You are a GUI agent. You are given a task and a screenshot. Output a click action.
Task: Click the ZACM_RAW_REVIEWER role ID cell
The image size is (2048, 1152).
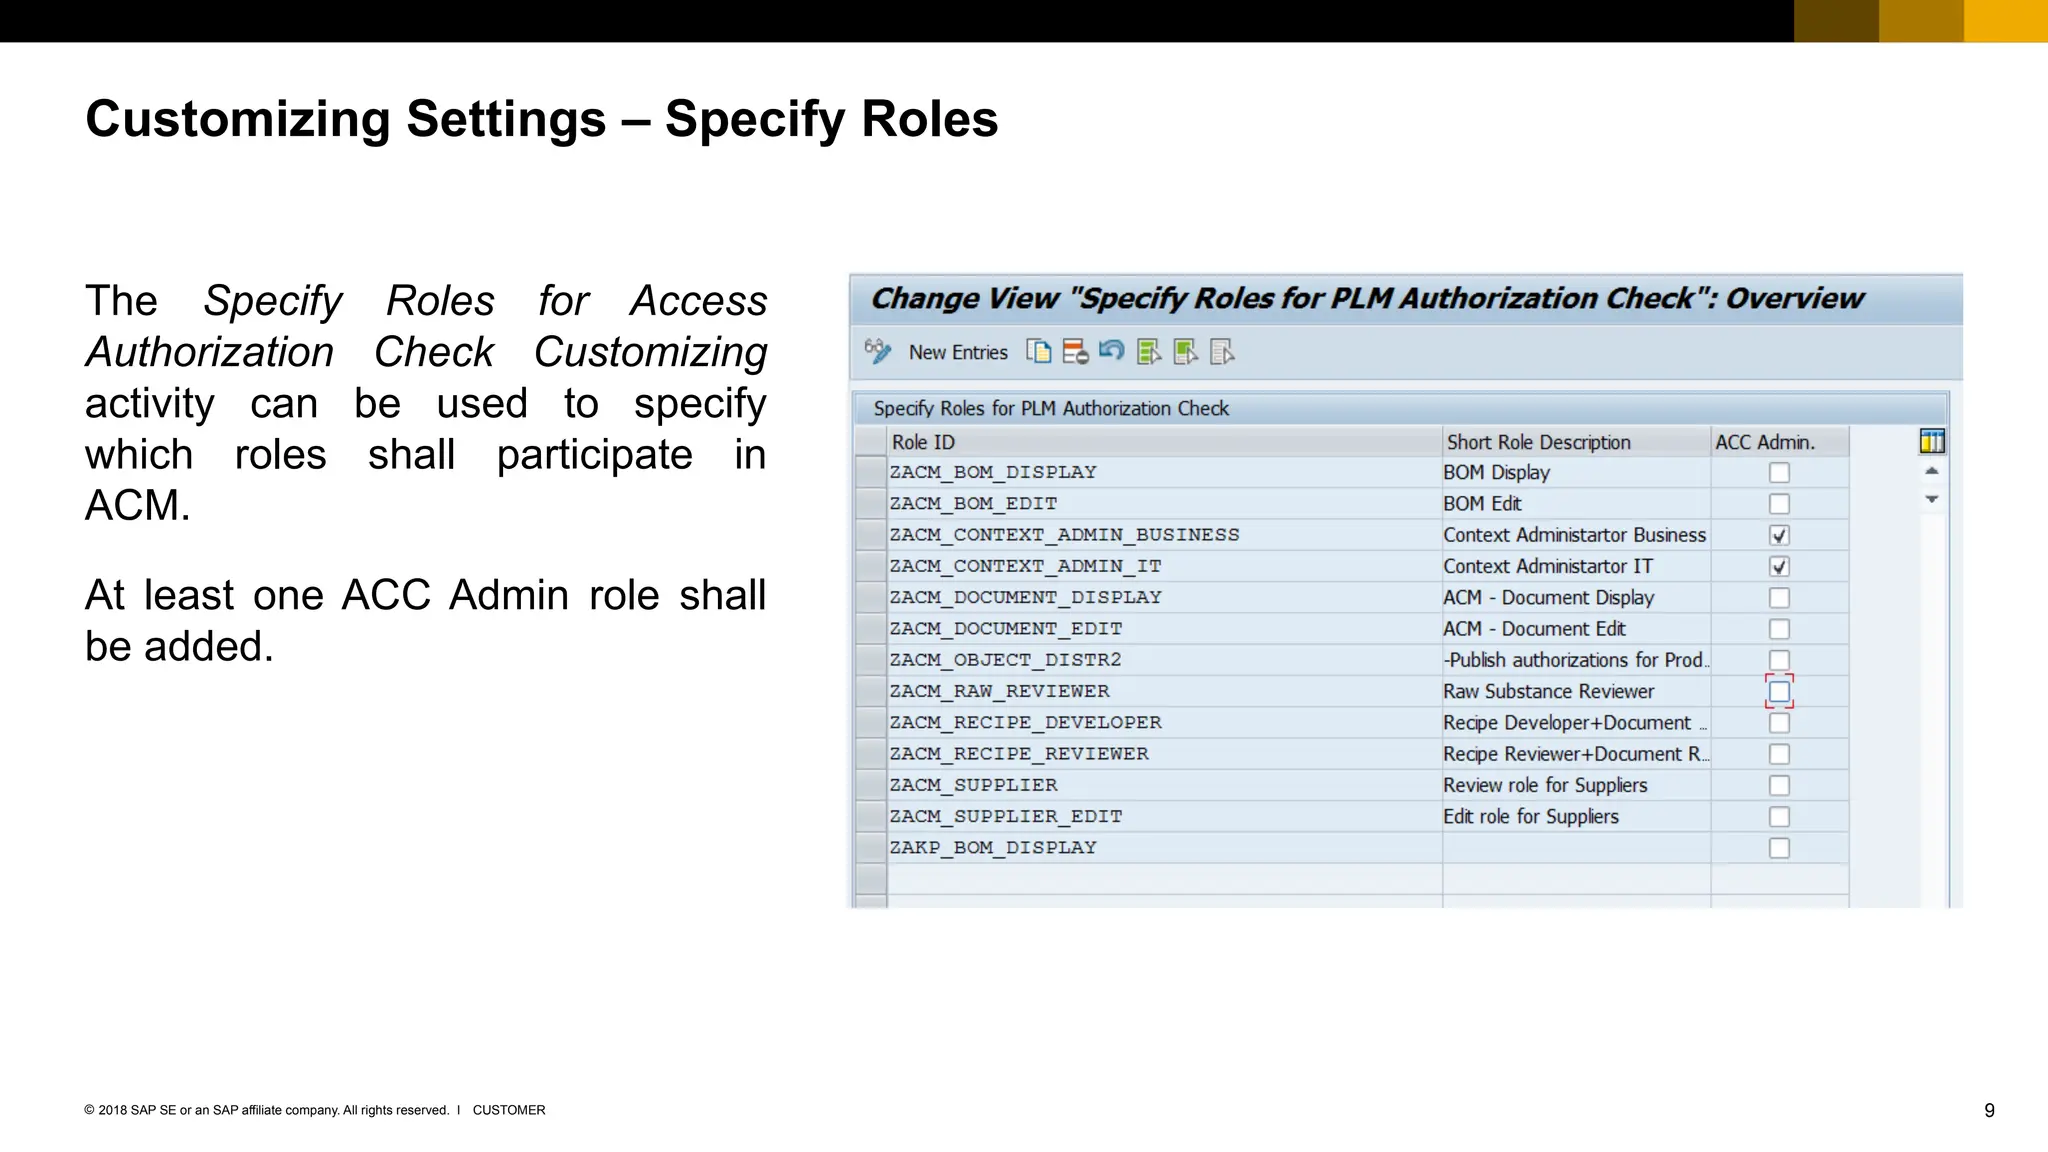pyautogui.click(x=1164, y=691)
